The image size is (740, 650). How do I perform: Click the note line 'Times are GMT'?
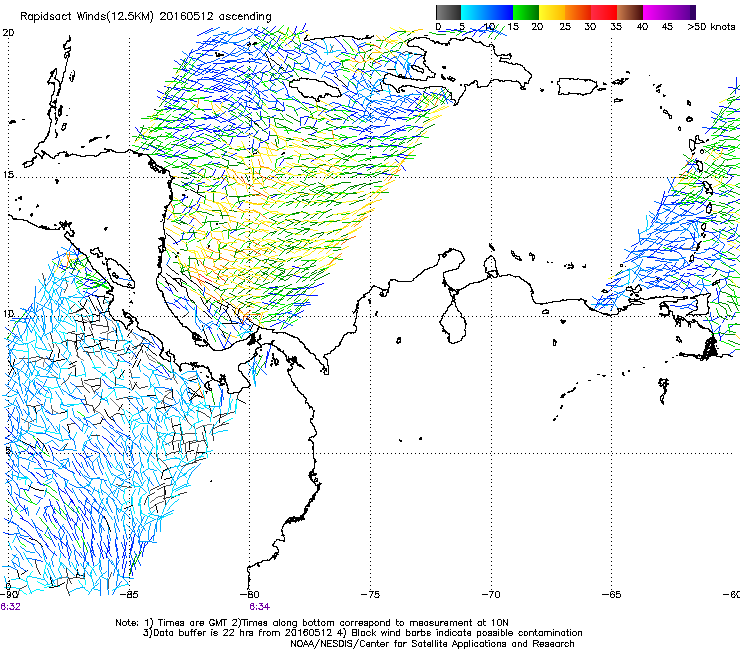pos(191,623)
